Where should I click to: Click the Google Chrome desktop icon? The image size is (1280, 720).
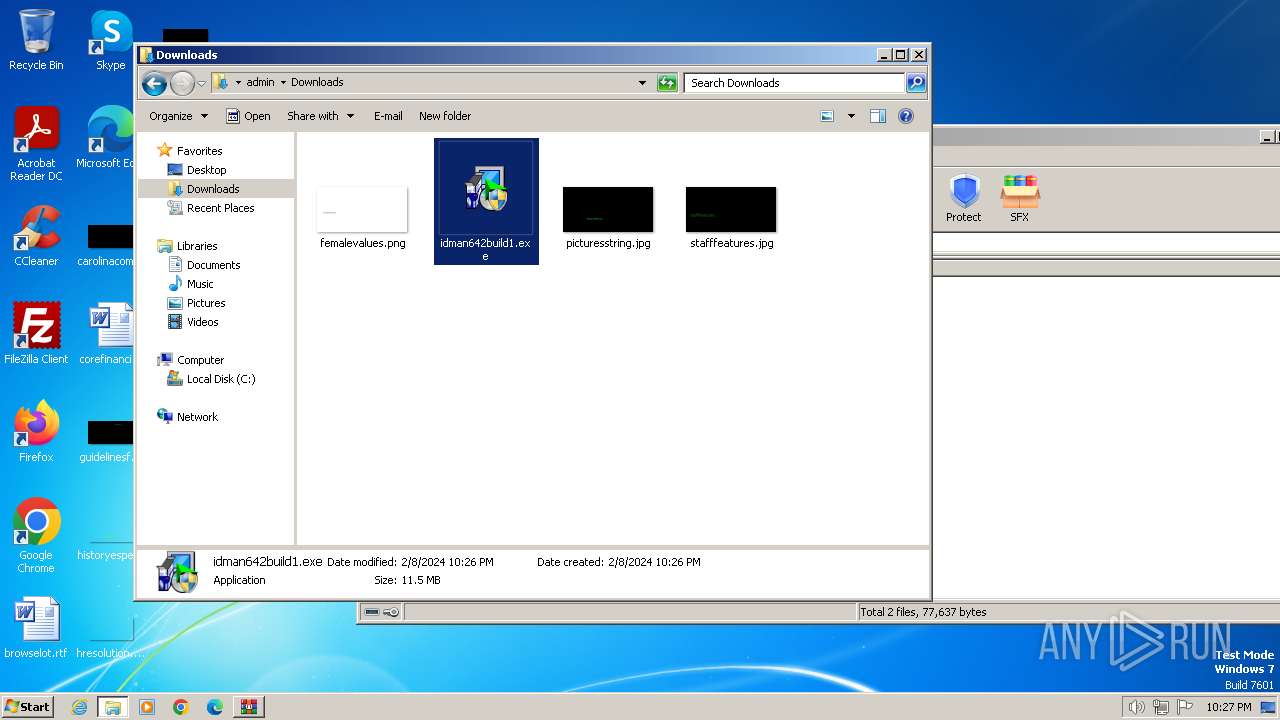(x=36, y=536)
